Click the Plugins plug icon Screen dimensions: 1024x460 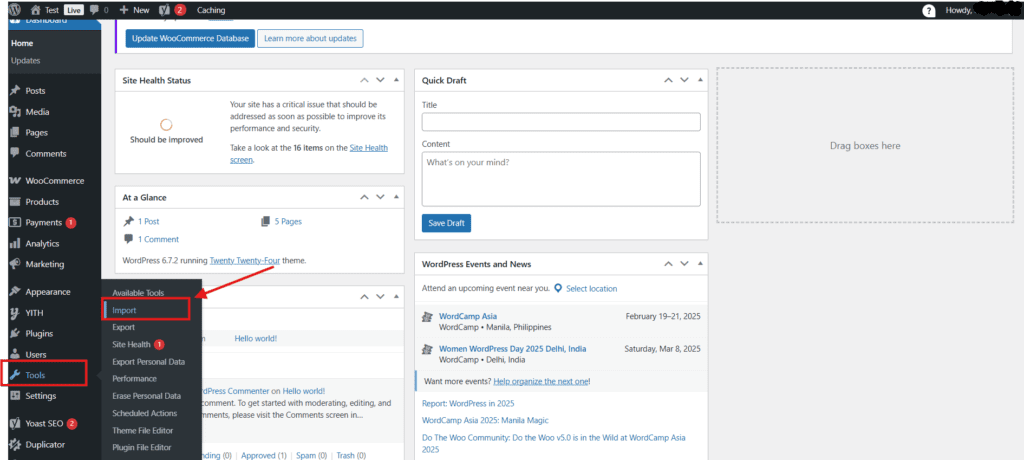(x=15, y=334)
